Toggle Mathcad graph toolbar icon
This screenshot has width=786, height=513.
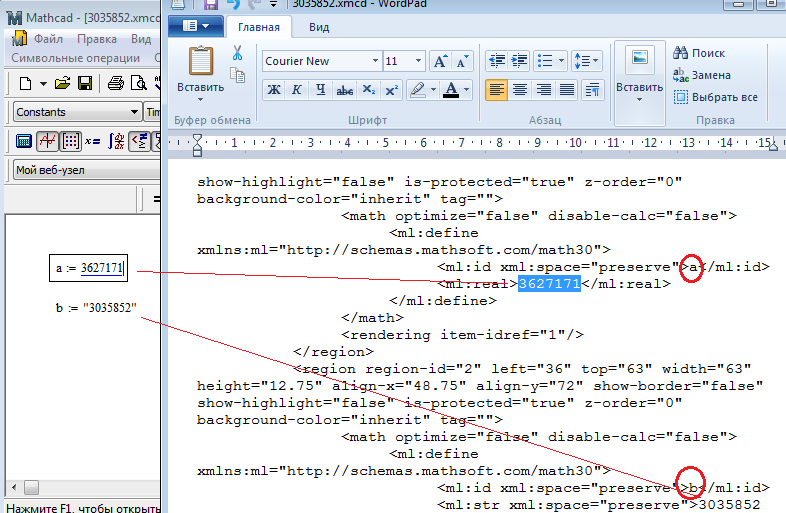(x=48, y=141)
